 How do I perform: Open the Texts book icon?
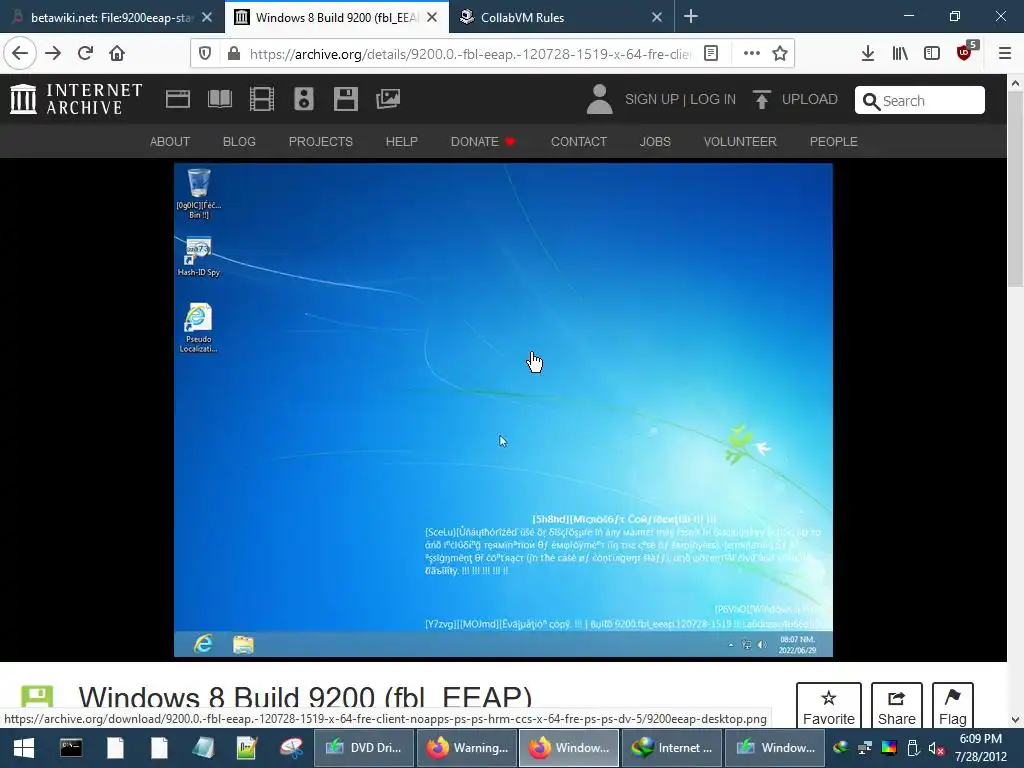point(220,99)
